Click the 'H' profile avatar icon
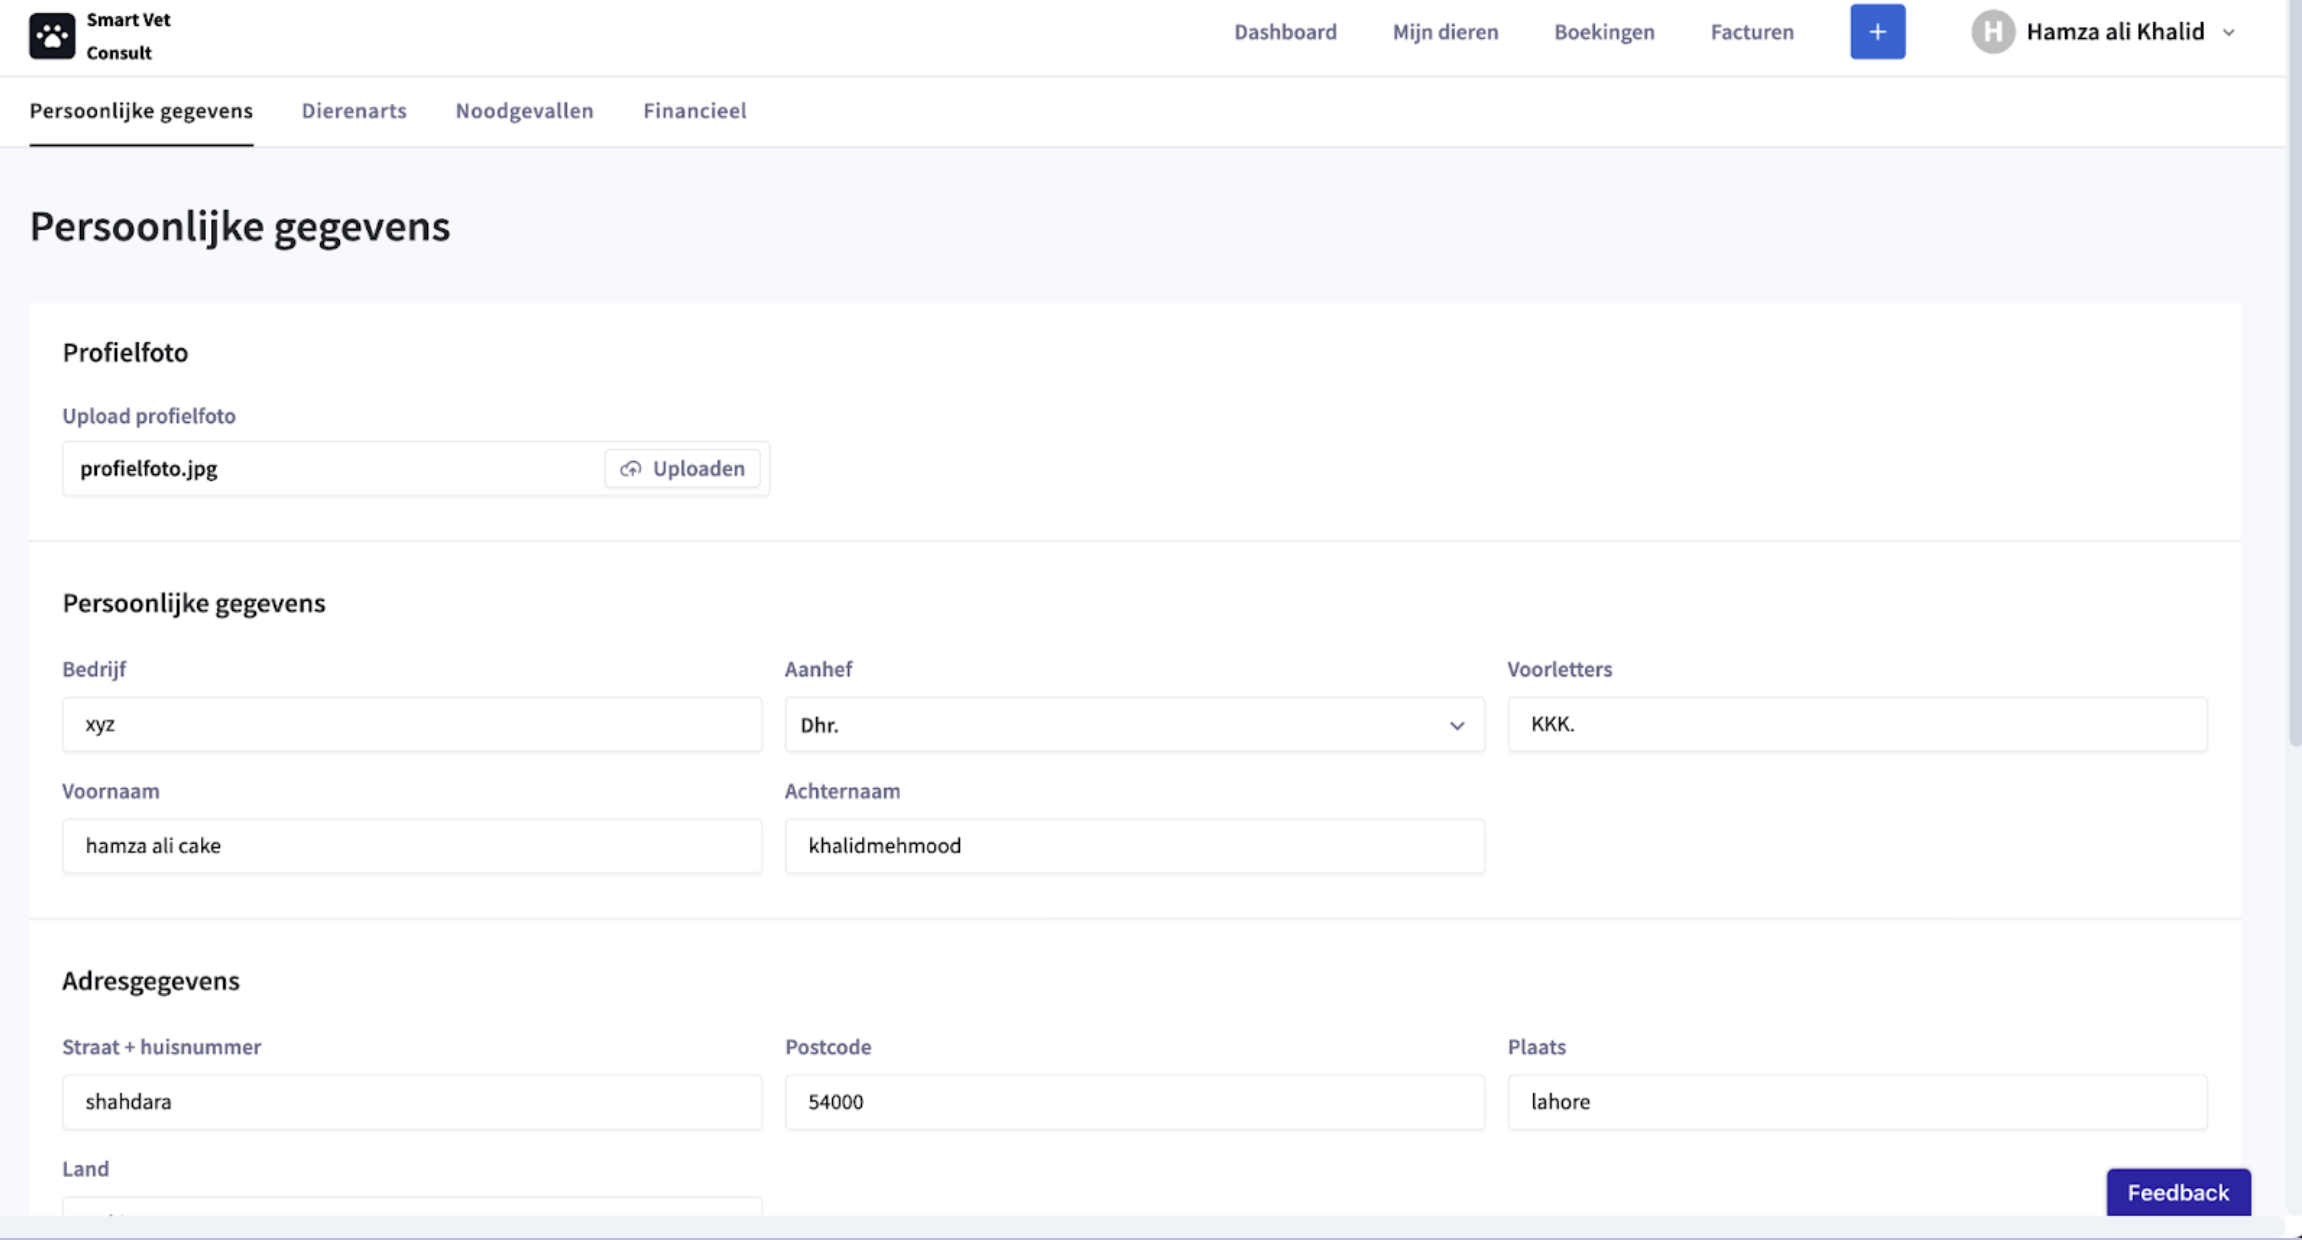Image resolution: width=2302 pixels, height=1240 pixels. [1993, 31]
